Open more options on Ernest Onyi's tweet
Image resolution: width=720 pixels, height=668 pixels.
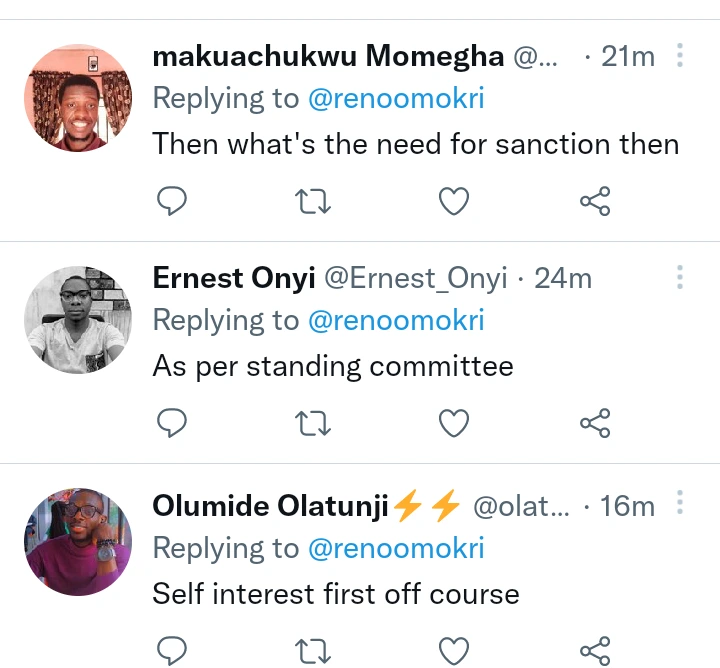[x=680, y=277]
